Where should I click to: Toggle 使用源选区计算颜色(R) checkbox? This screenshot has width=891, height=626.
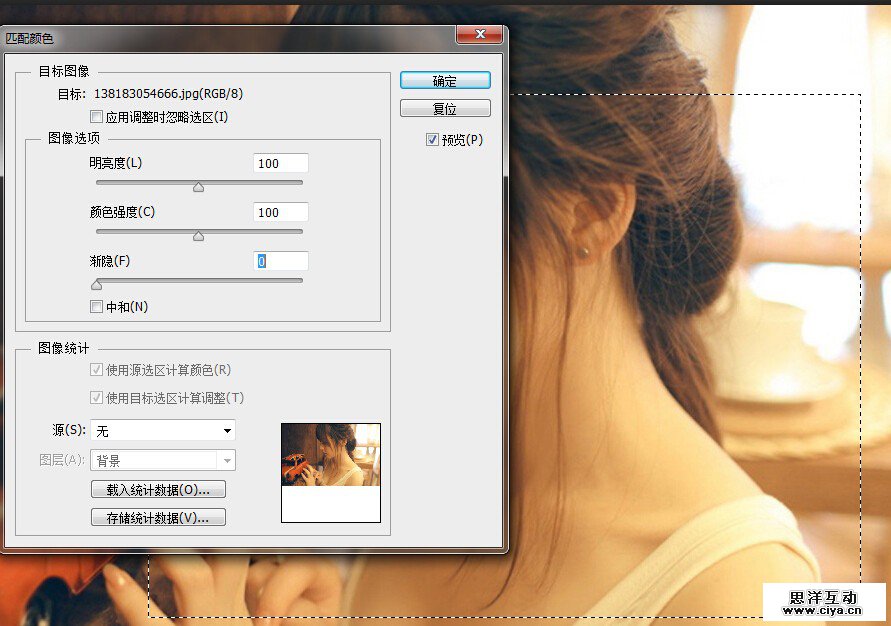coord(97,370)
